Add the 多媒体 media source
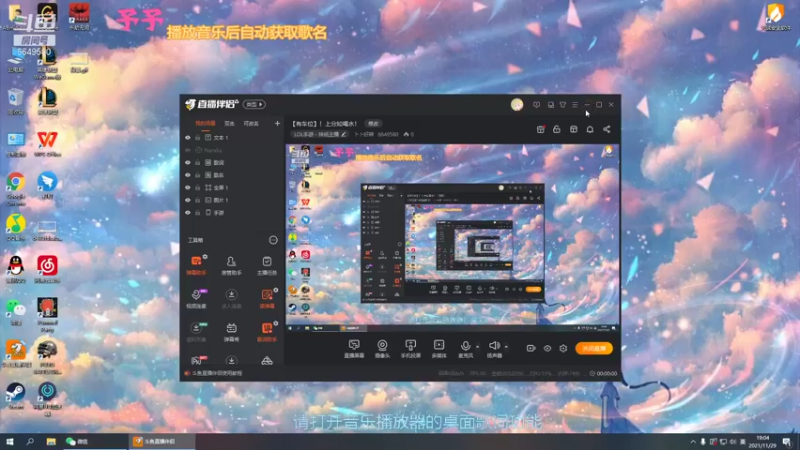Image resolution: width=800 pixels, height=450 pixels. click(x=439, y=349)
